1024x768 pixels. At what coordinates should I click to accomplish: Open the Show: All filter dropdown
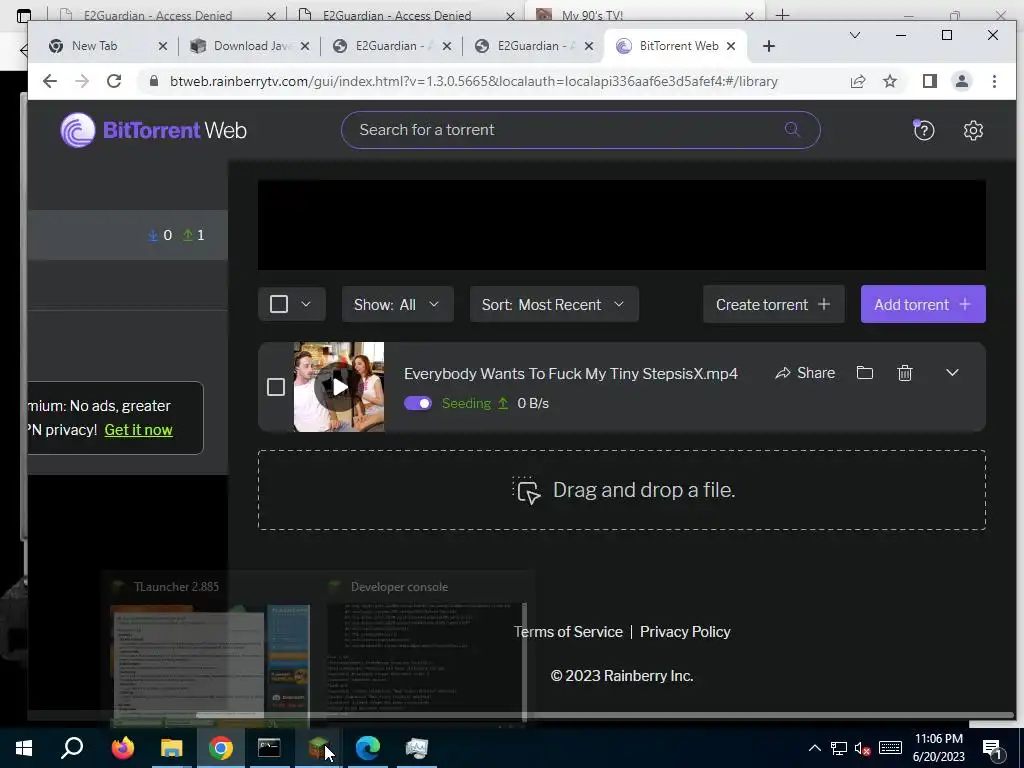coord(397,304)
